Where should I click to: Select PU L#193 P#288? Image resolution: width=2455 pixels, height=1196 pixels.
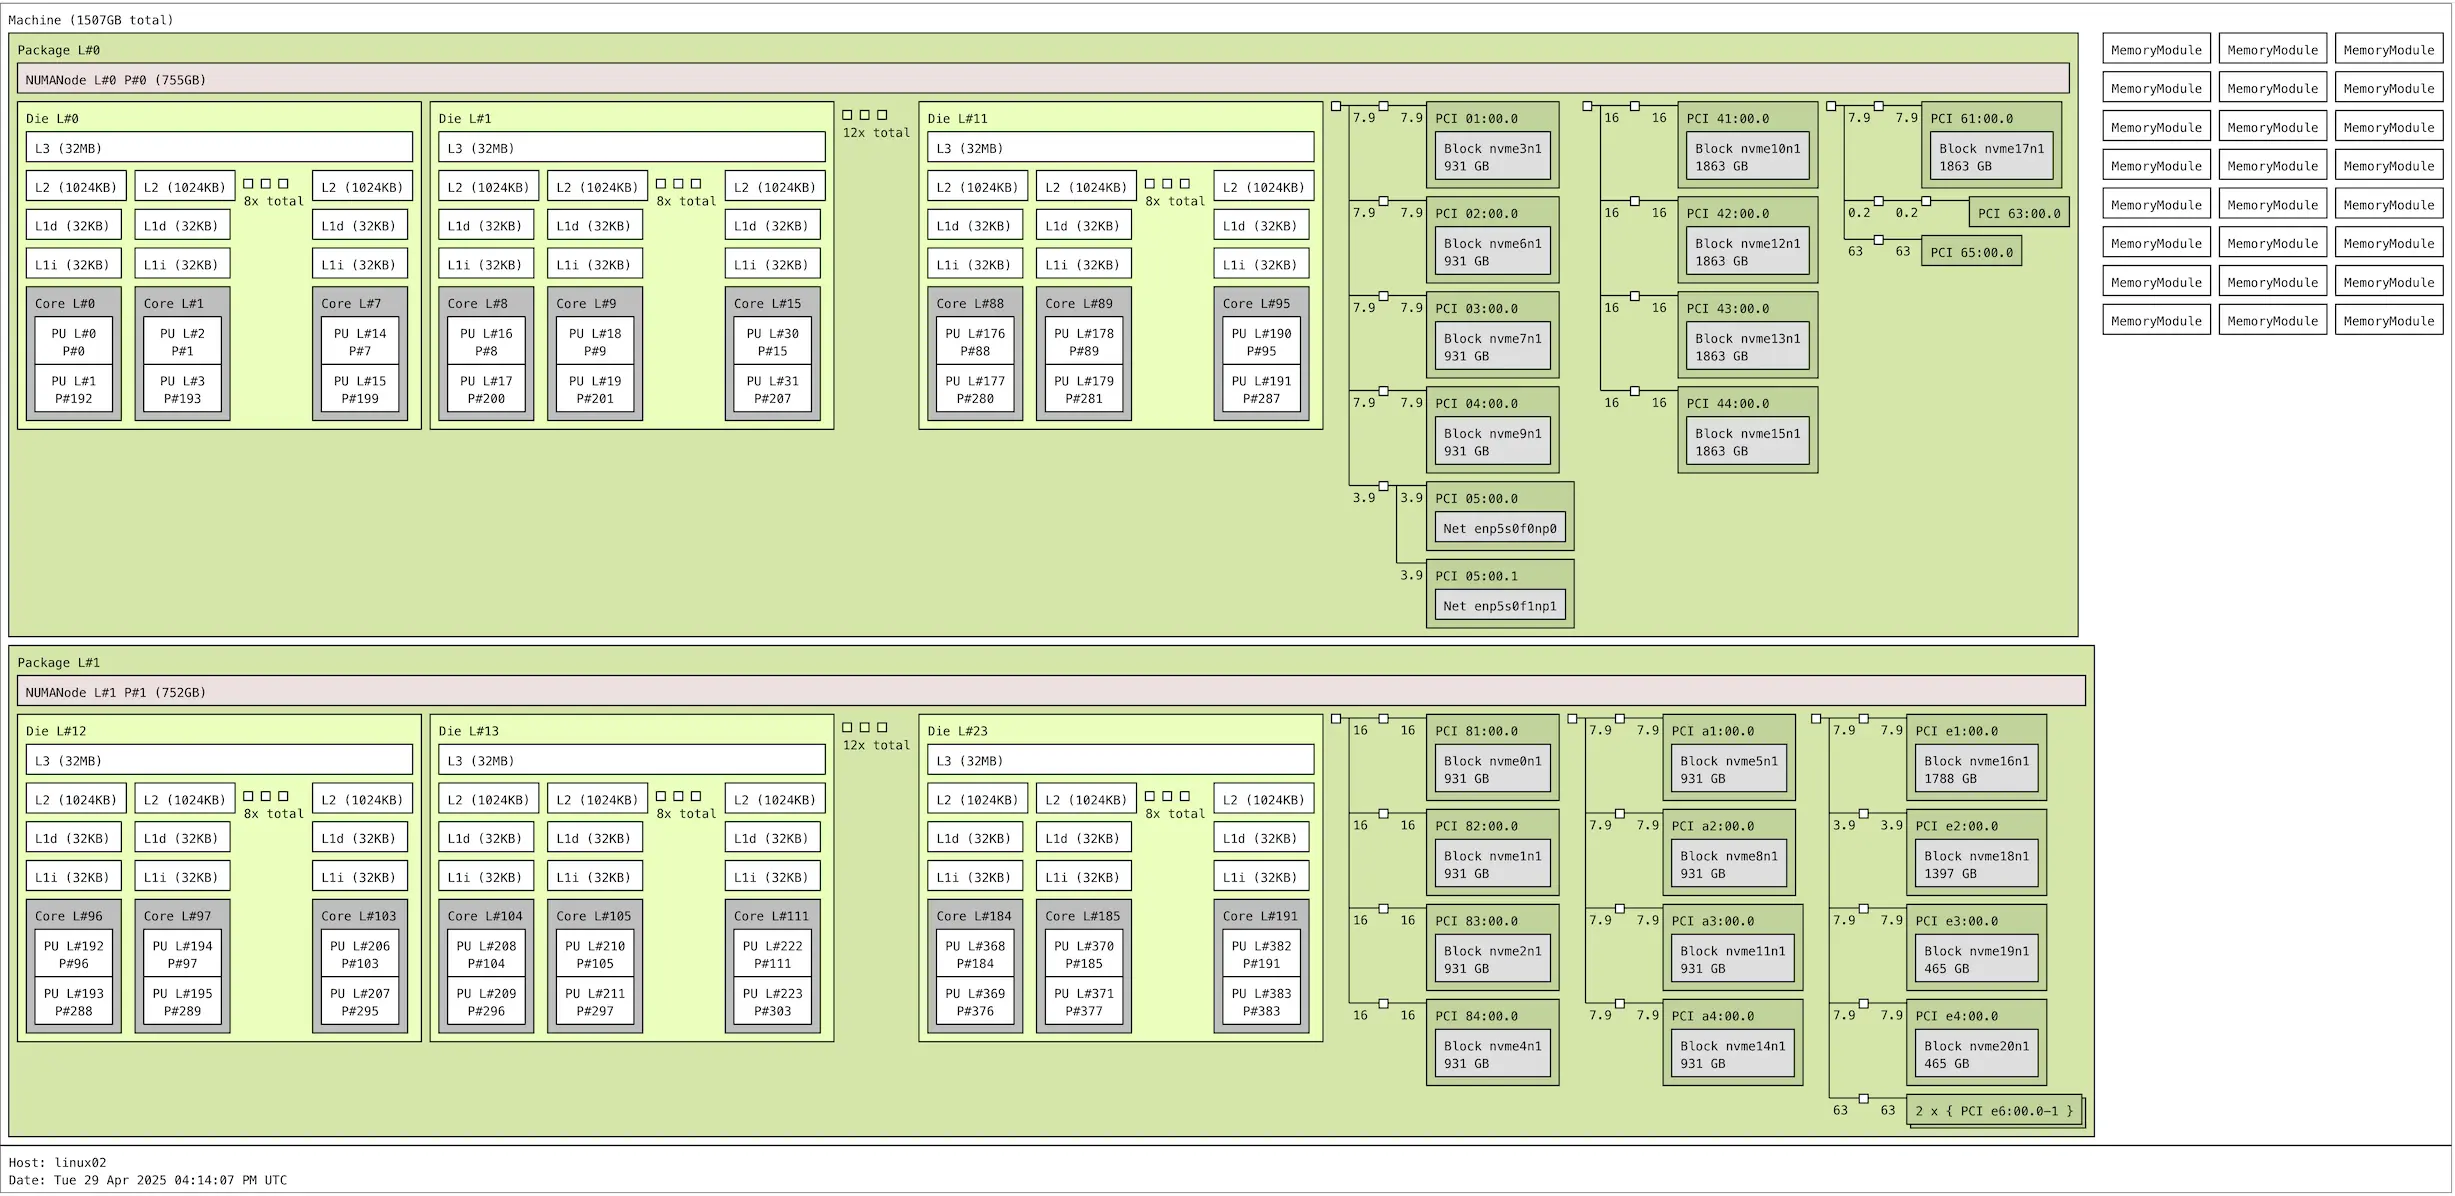[x=74, y=1002]
